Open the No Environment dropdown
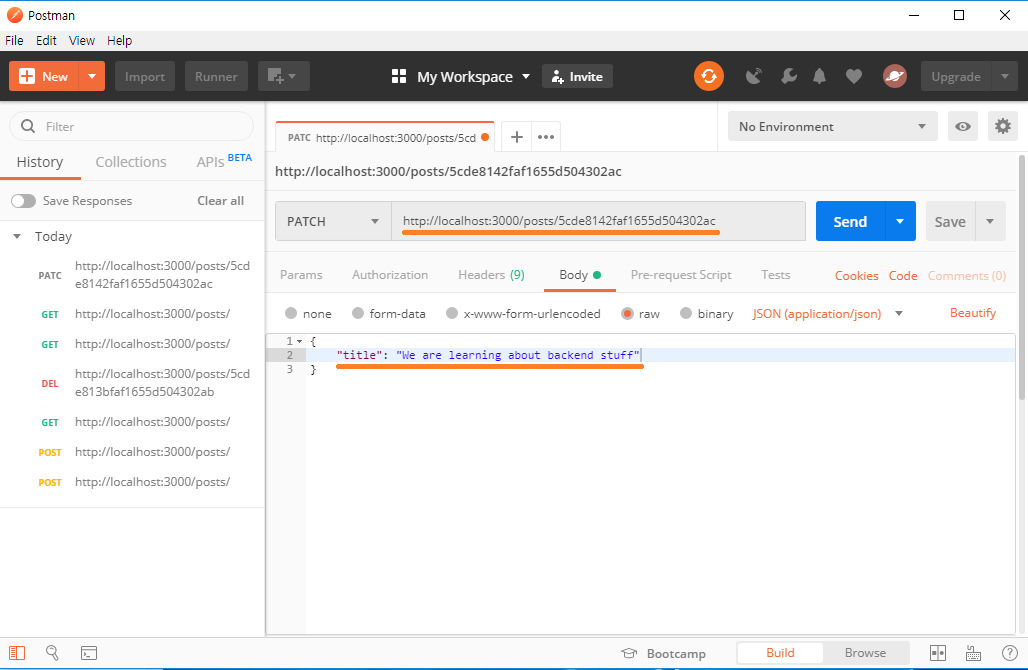This screenshot has width=1028, height=670. click(x=833, y=127)
